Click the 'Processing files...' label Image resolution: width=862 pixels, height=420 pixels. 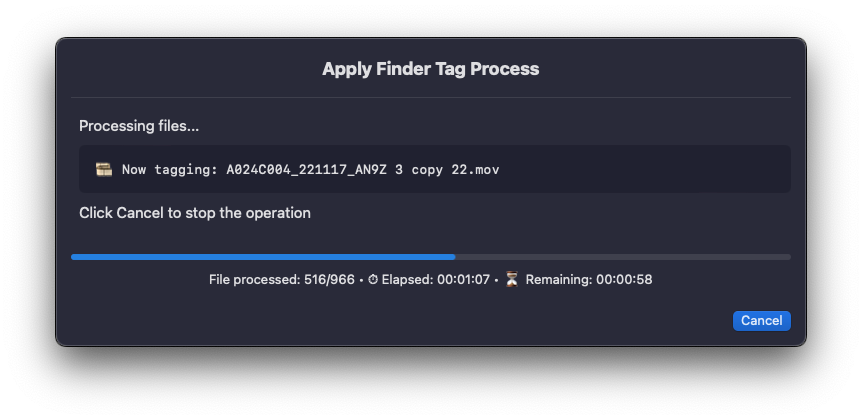139,126
